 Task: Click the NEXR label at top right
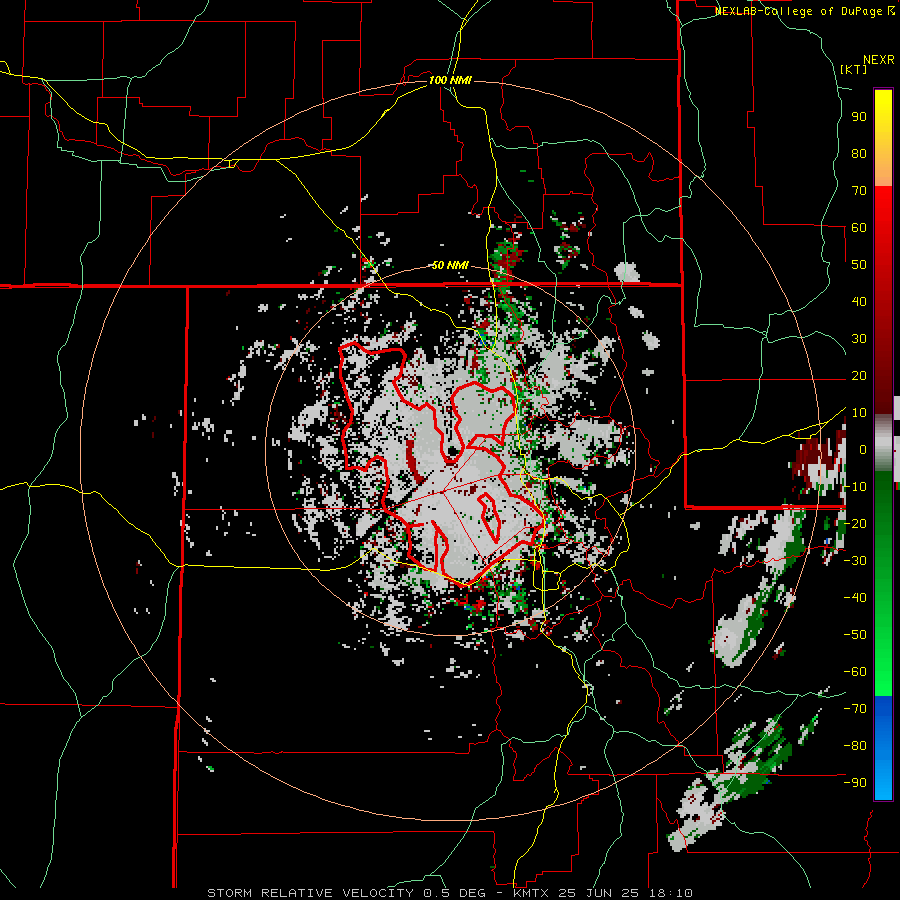pyautogui.click(x=879, y=60)
